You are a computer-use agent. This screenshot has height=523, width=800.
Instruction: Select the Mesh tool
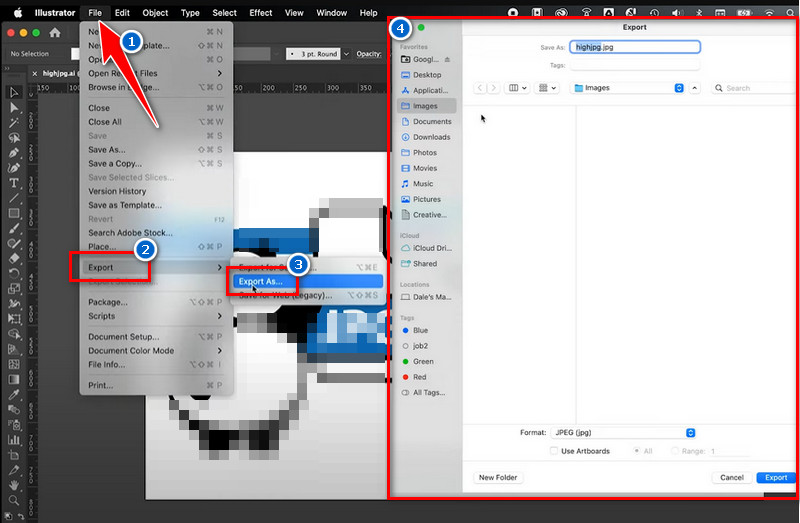click(14, 364)
